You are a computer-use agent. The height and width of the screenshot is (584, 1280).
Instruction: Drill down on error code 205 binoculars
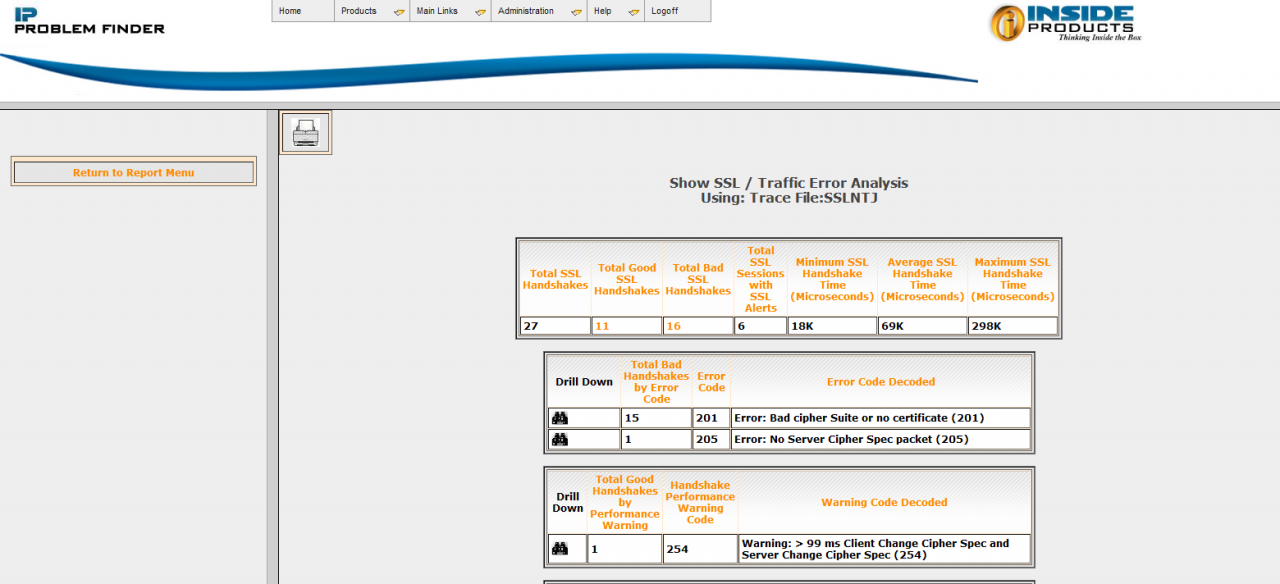pyautogui.click(x=560, y=439)
